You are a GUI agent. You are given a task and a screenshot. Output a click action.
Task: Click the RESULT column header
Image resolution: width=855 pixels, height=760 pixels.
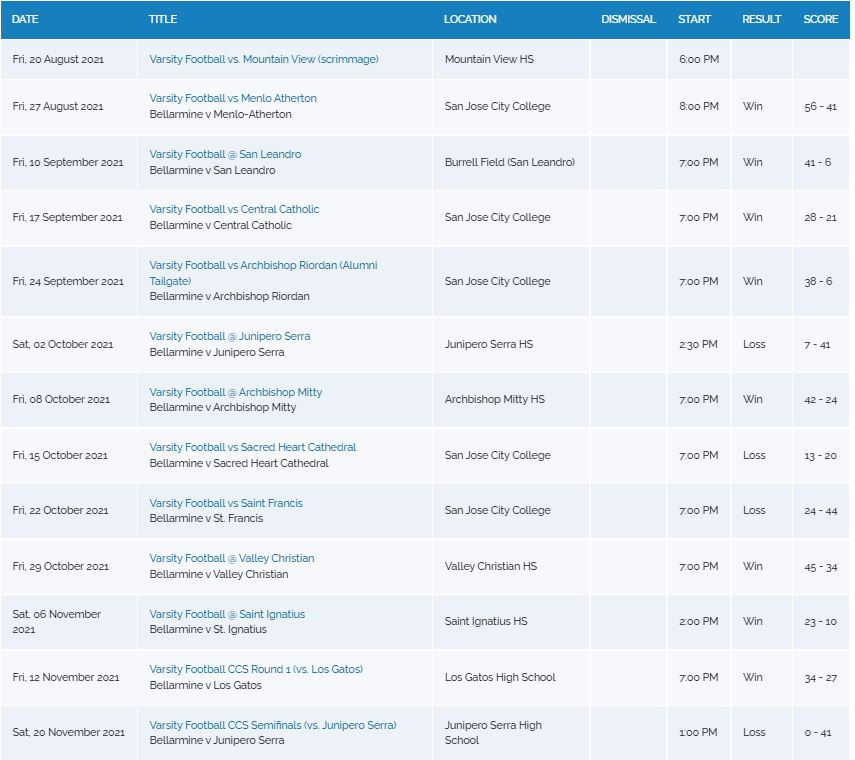point(761,19)
